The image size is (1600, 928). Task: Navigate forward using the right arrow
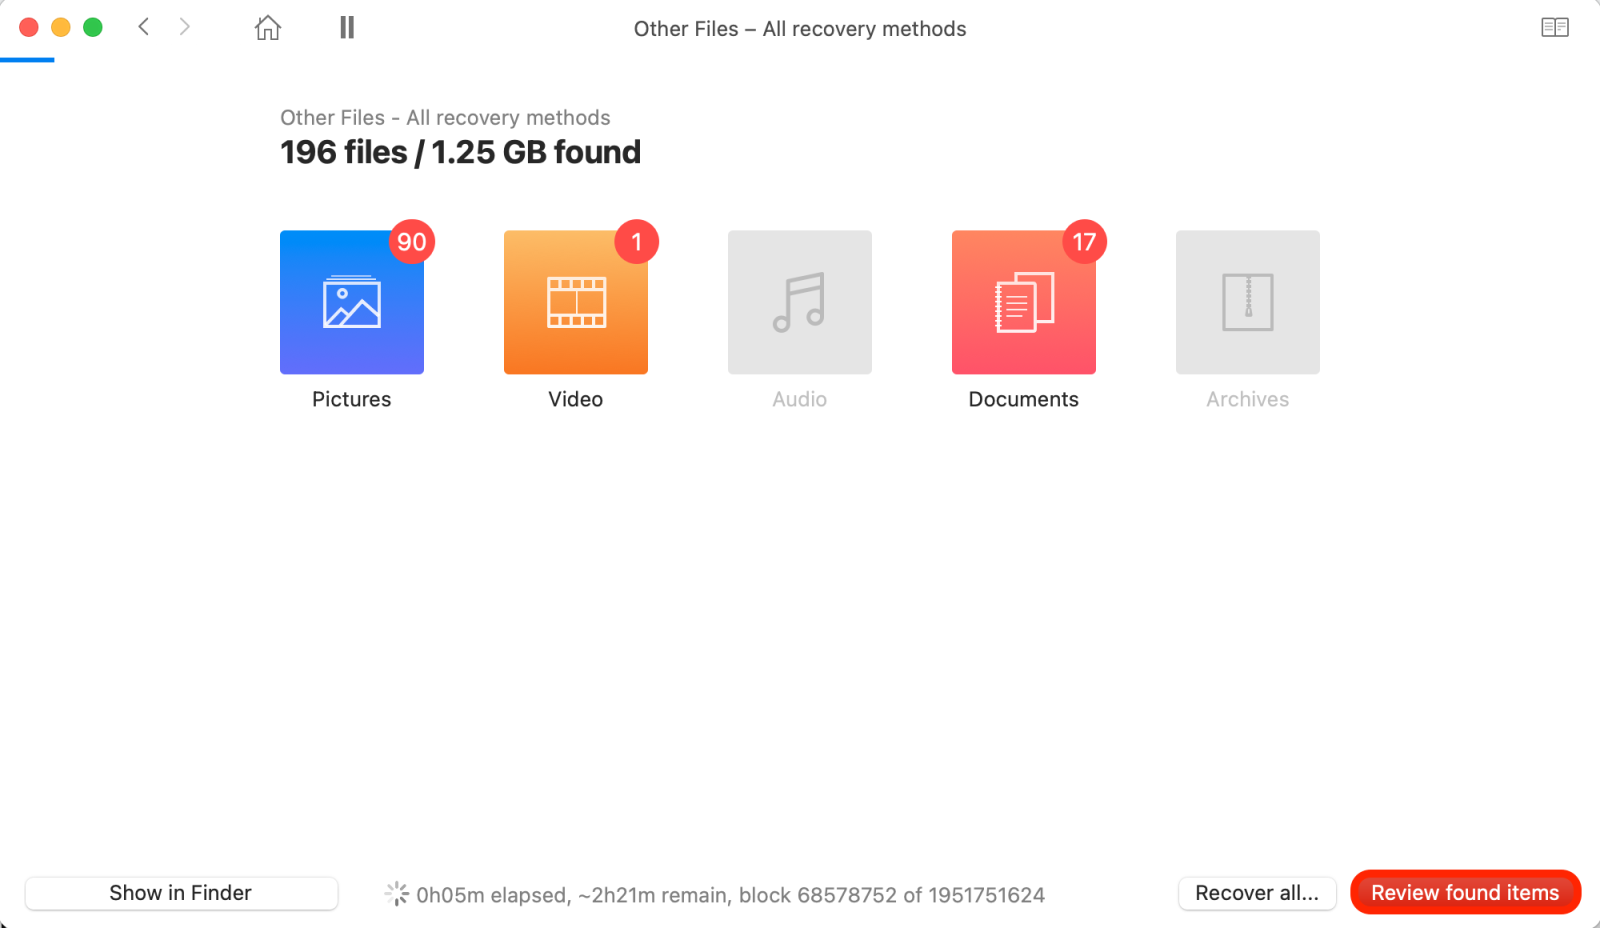pos(185,27)
